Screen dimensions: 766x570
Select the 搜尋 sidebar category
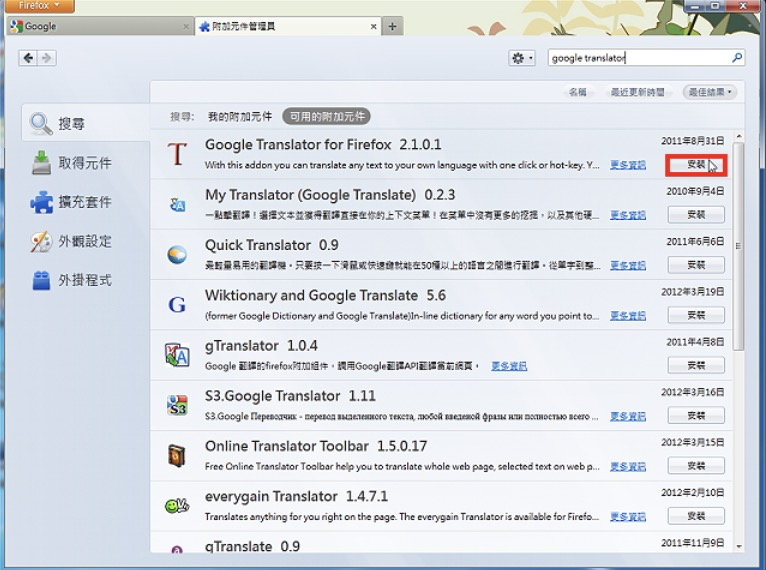[x=86, y=123]
